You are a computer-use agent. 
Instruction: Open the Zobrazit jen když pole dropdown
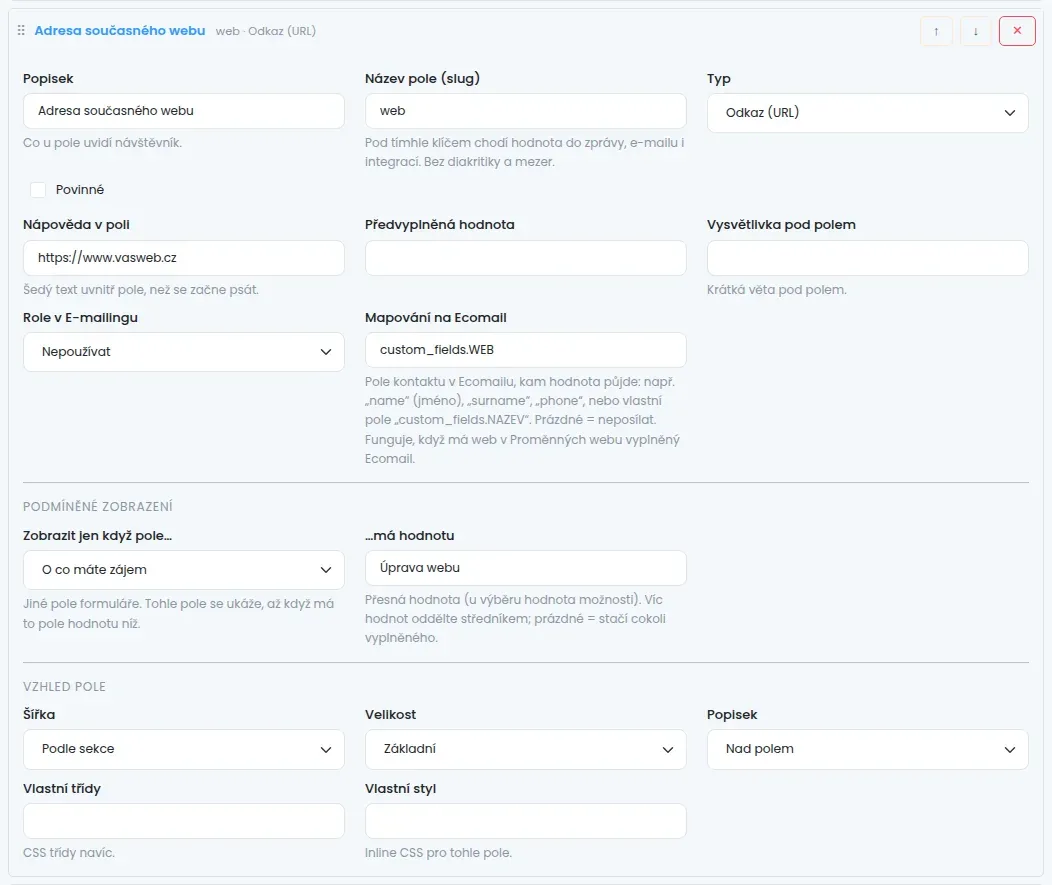pos(184,570)
